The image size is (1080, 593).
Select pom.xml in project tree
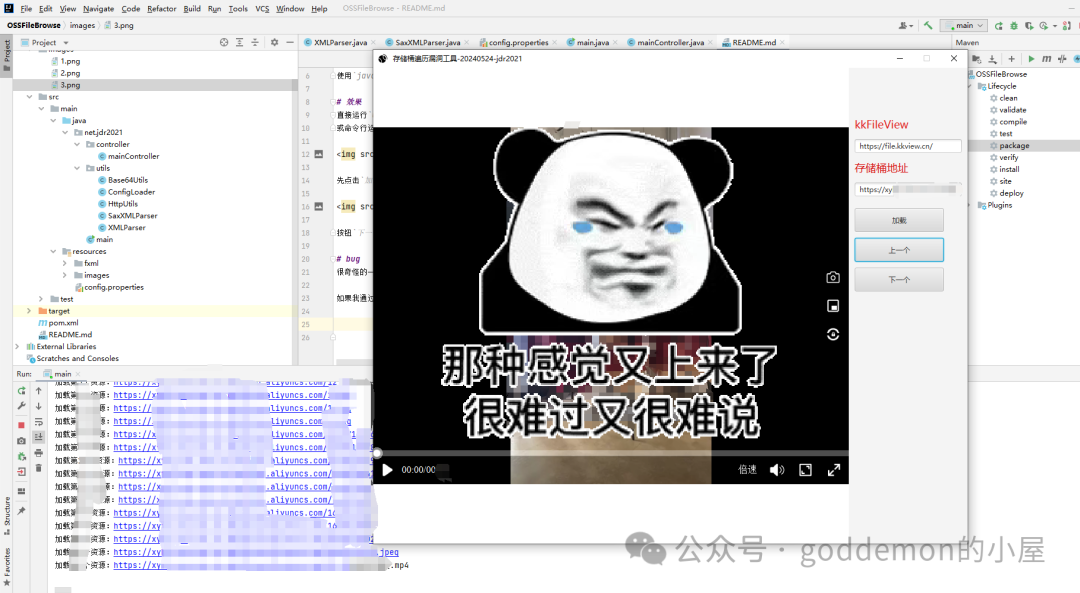(x=63, y=323)
